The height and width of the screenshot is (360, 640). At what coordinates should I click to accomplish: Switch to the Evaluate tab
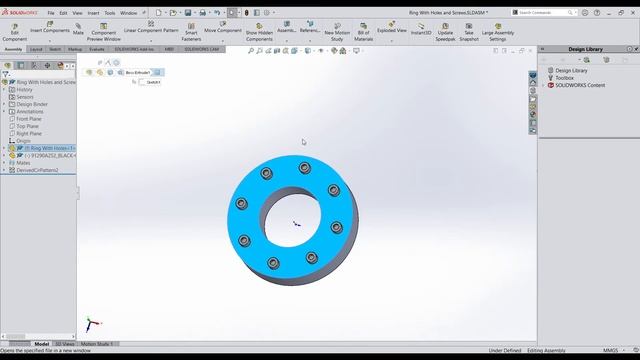point(97,49)
